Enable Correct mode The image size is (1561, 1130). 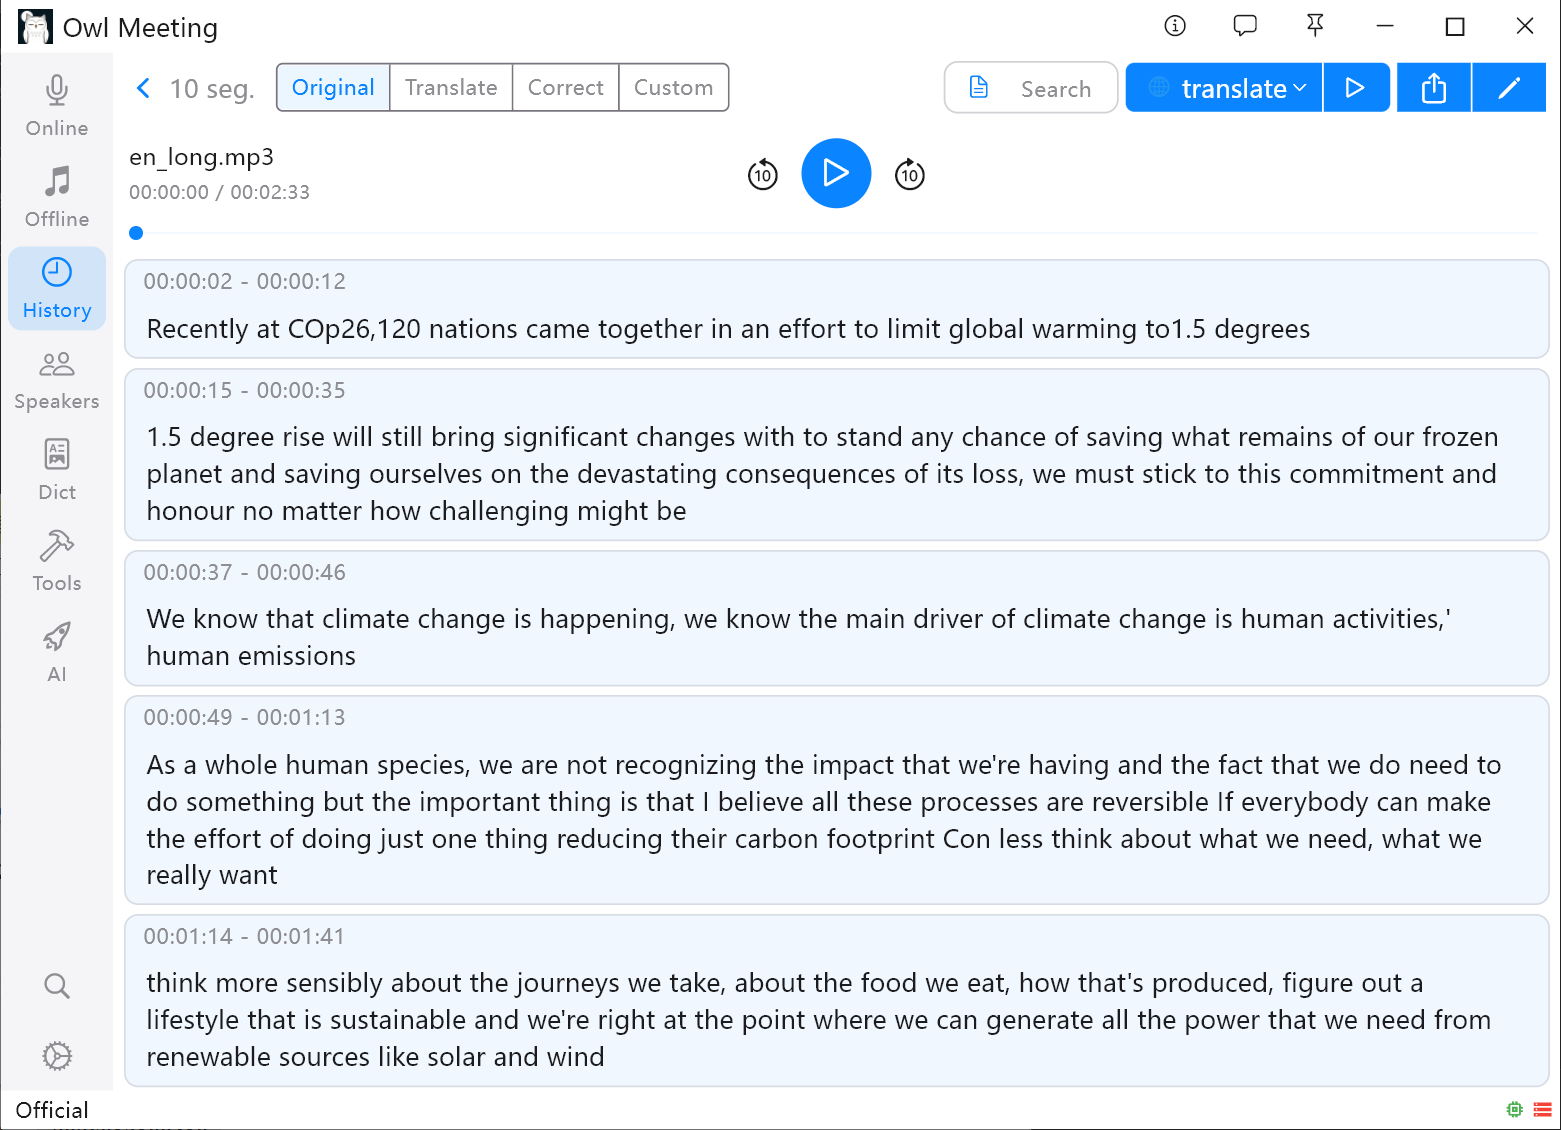click(x=565, y=87)
